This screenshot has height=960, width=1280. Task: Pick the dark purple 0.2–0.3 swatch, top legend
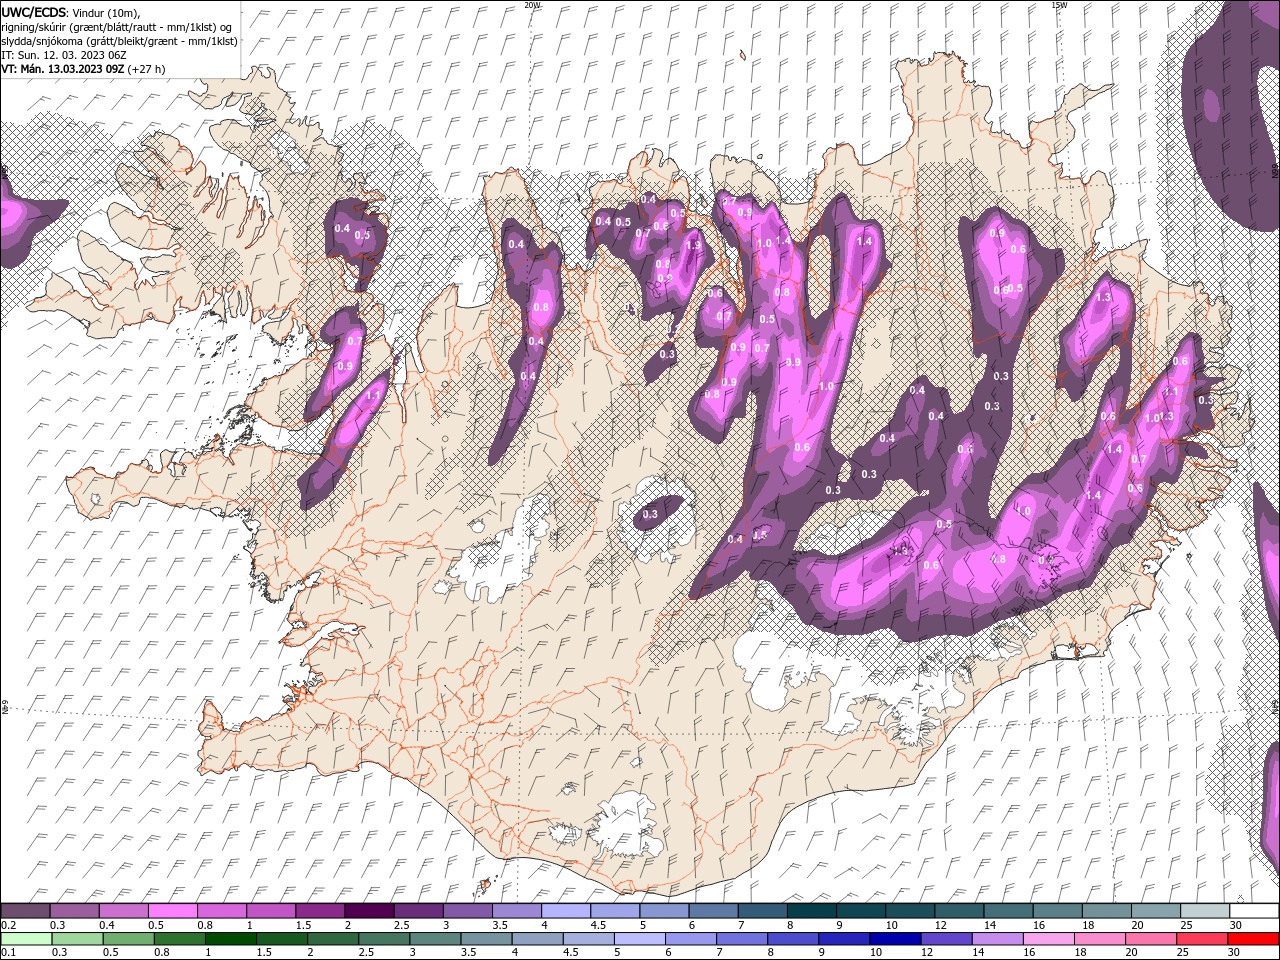click(x=25, y=911)
